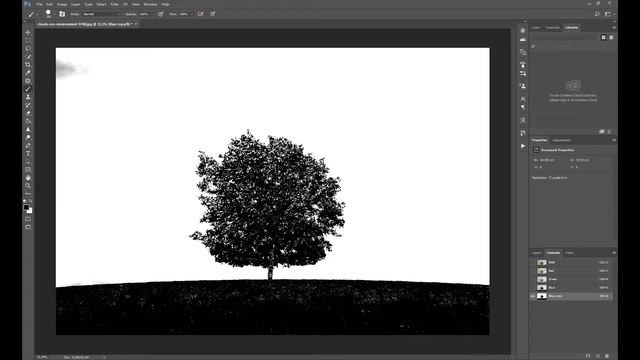640x360 pixels.
Task: Create new channel icon
Action: 598,356
